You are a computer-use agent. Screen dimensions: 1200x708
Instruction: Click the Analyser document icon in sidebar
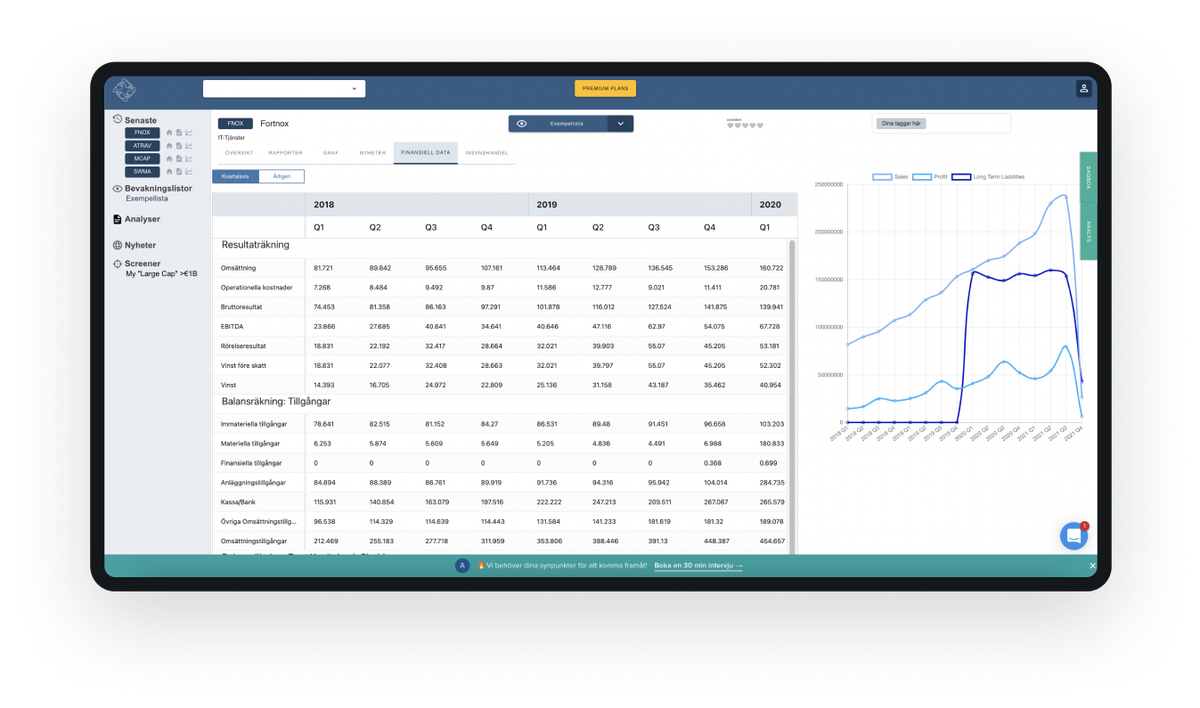(x=117, y=219)
